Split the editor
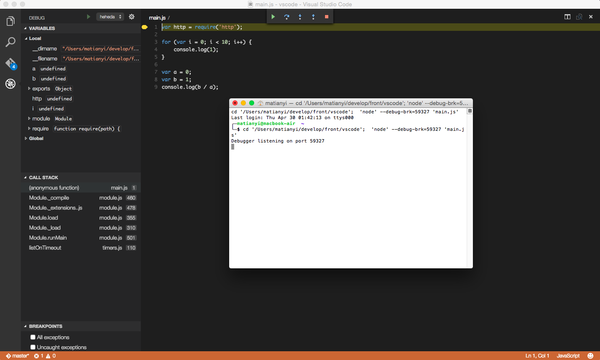 pos(567,17)
